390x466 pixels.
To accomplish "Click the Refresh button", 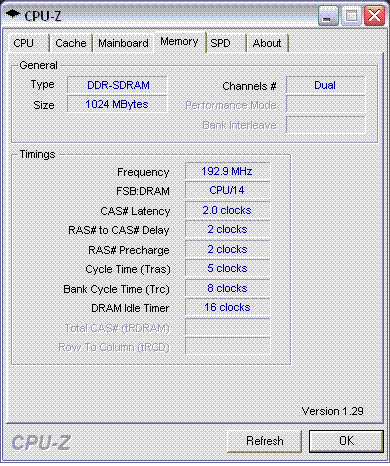I will pyautogui.click(x=265, y=441).
